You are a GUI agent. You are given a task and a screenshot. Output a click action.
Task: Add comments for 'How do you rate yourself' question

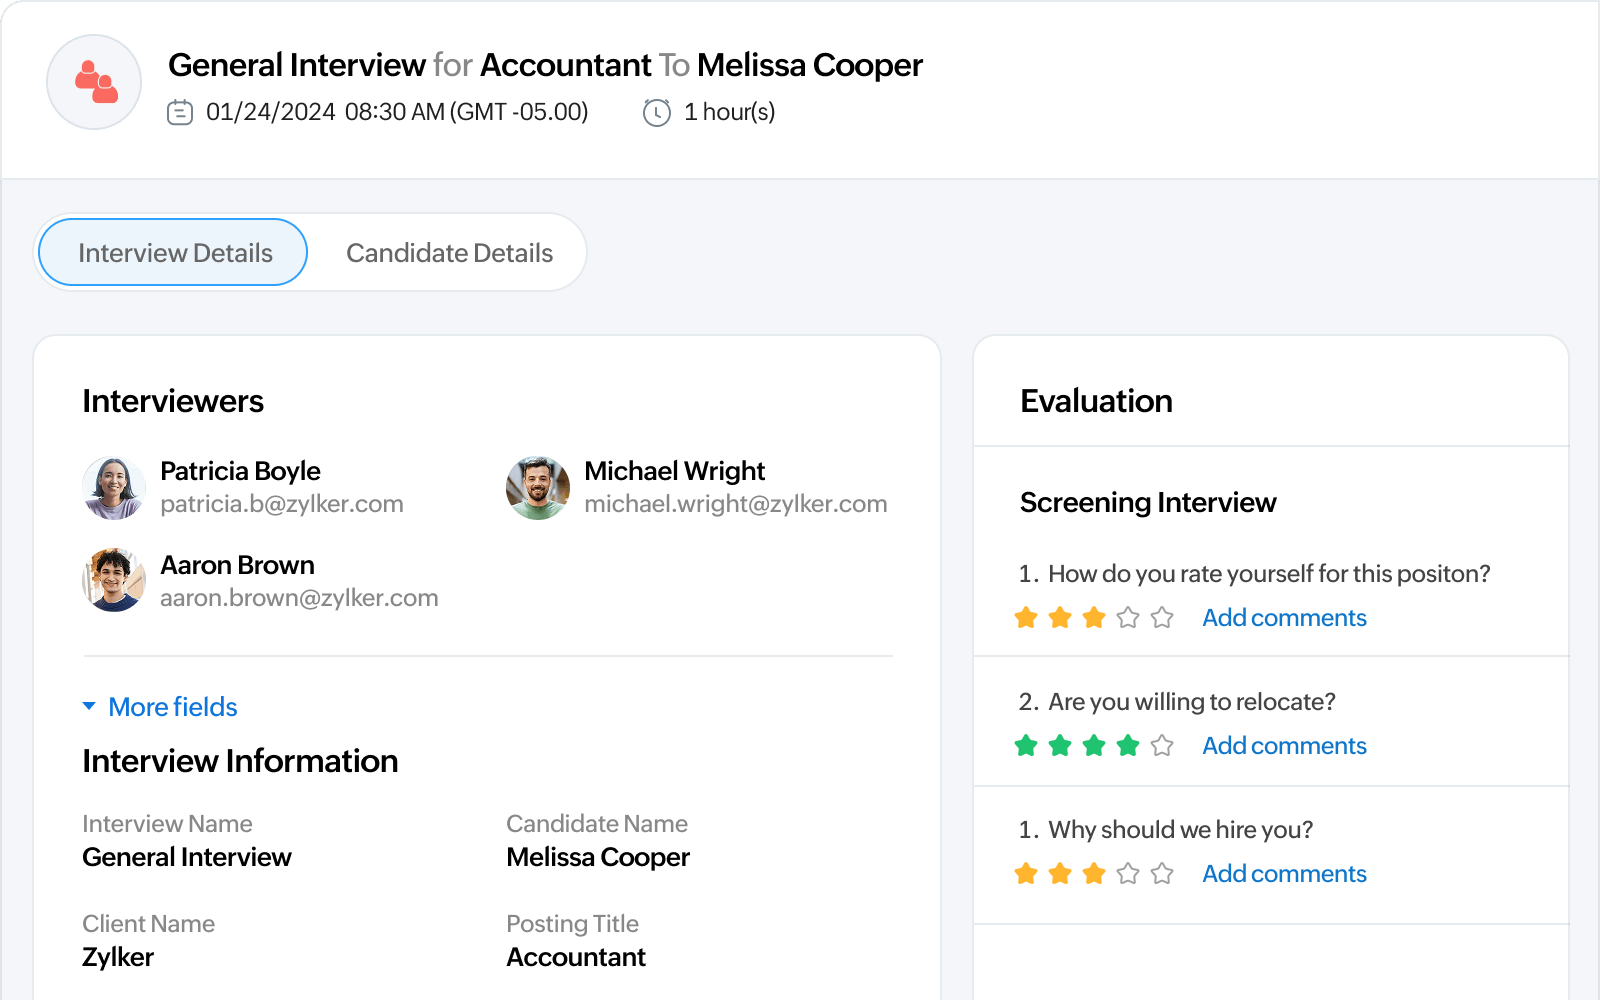click(x=1283, y=618)
